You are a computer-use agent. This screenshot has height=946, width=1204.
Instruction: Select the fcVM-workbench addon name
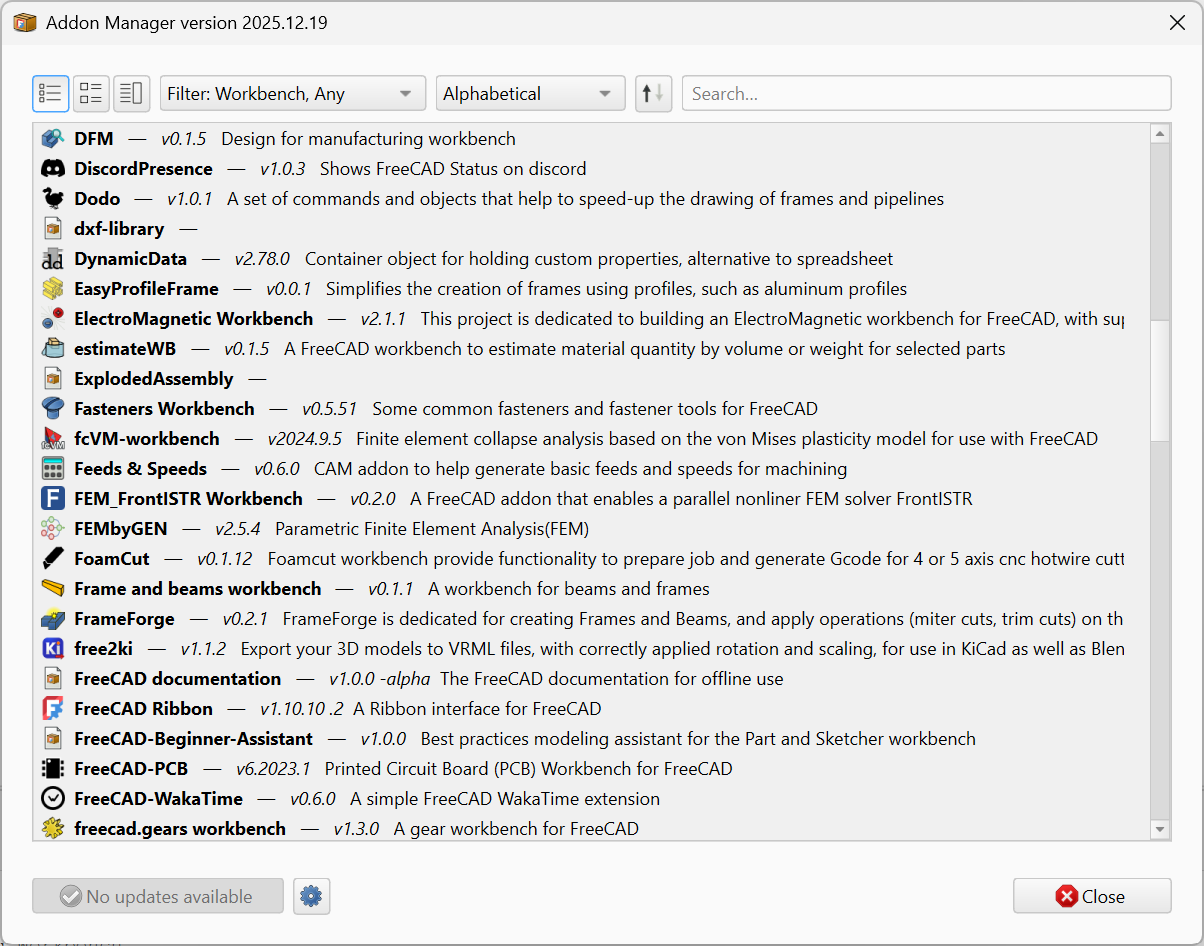coord(147,439)
